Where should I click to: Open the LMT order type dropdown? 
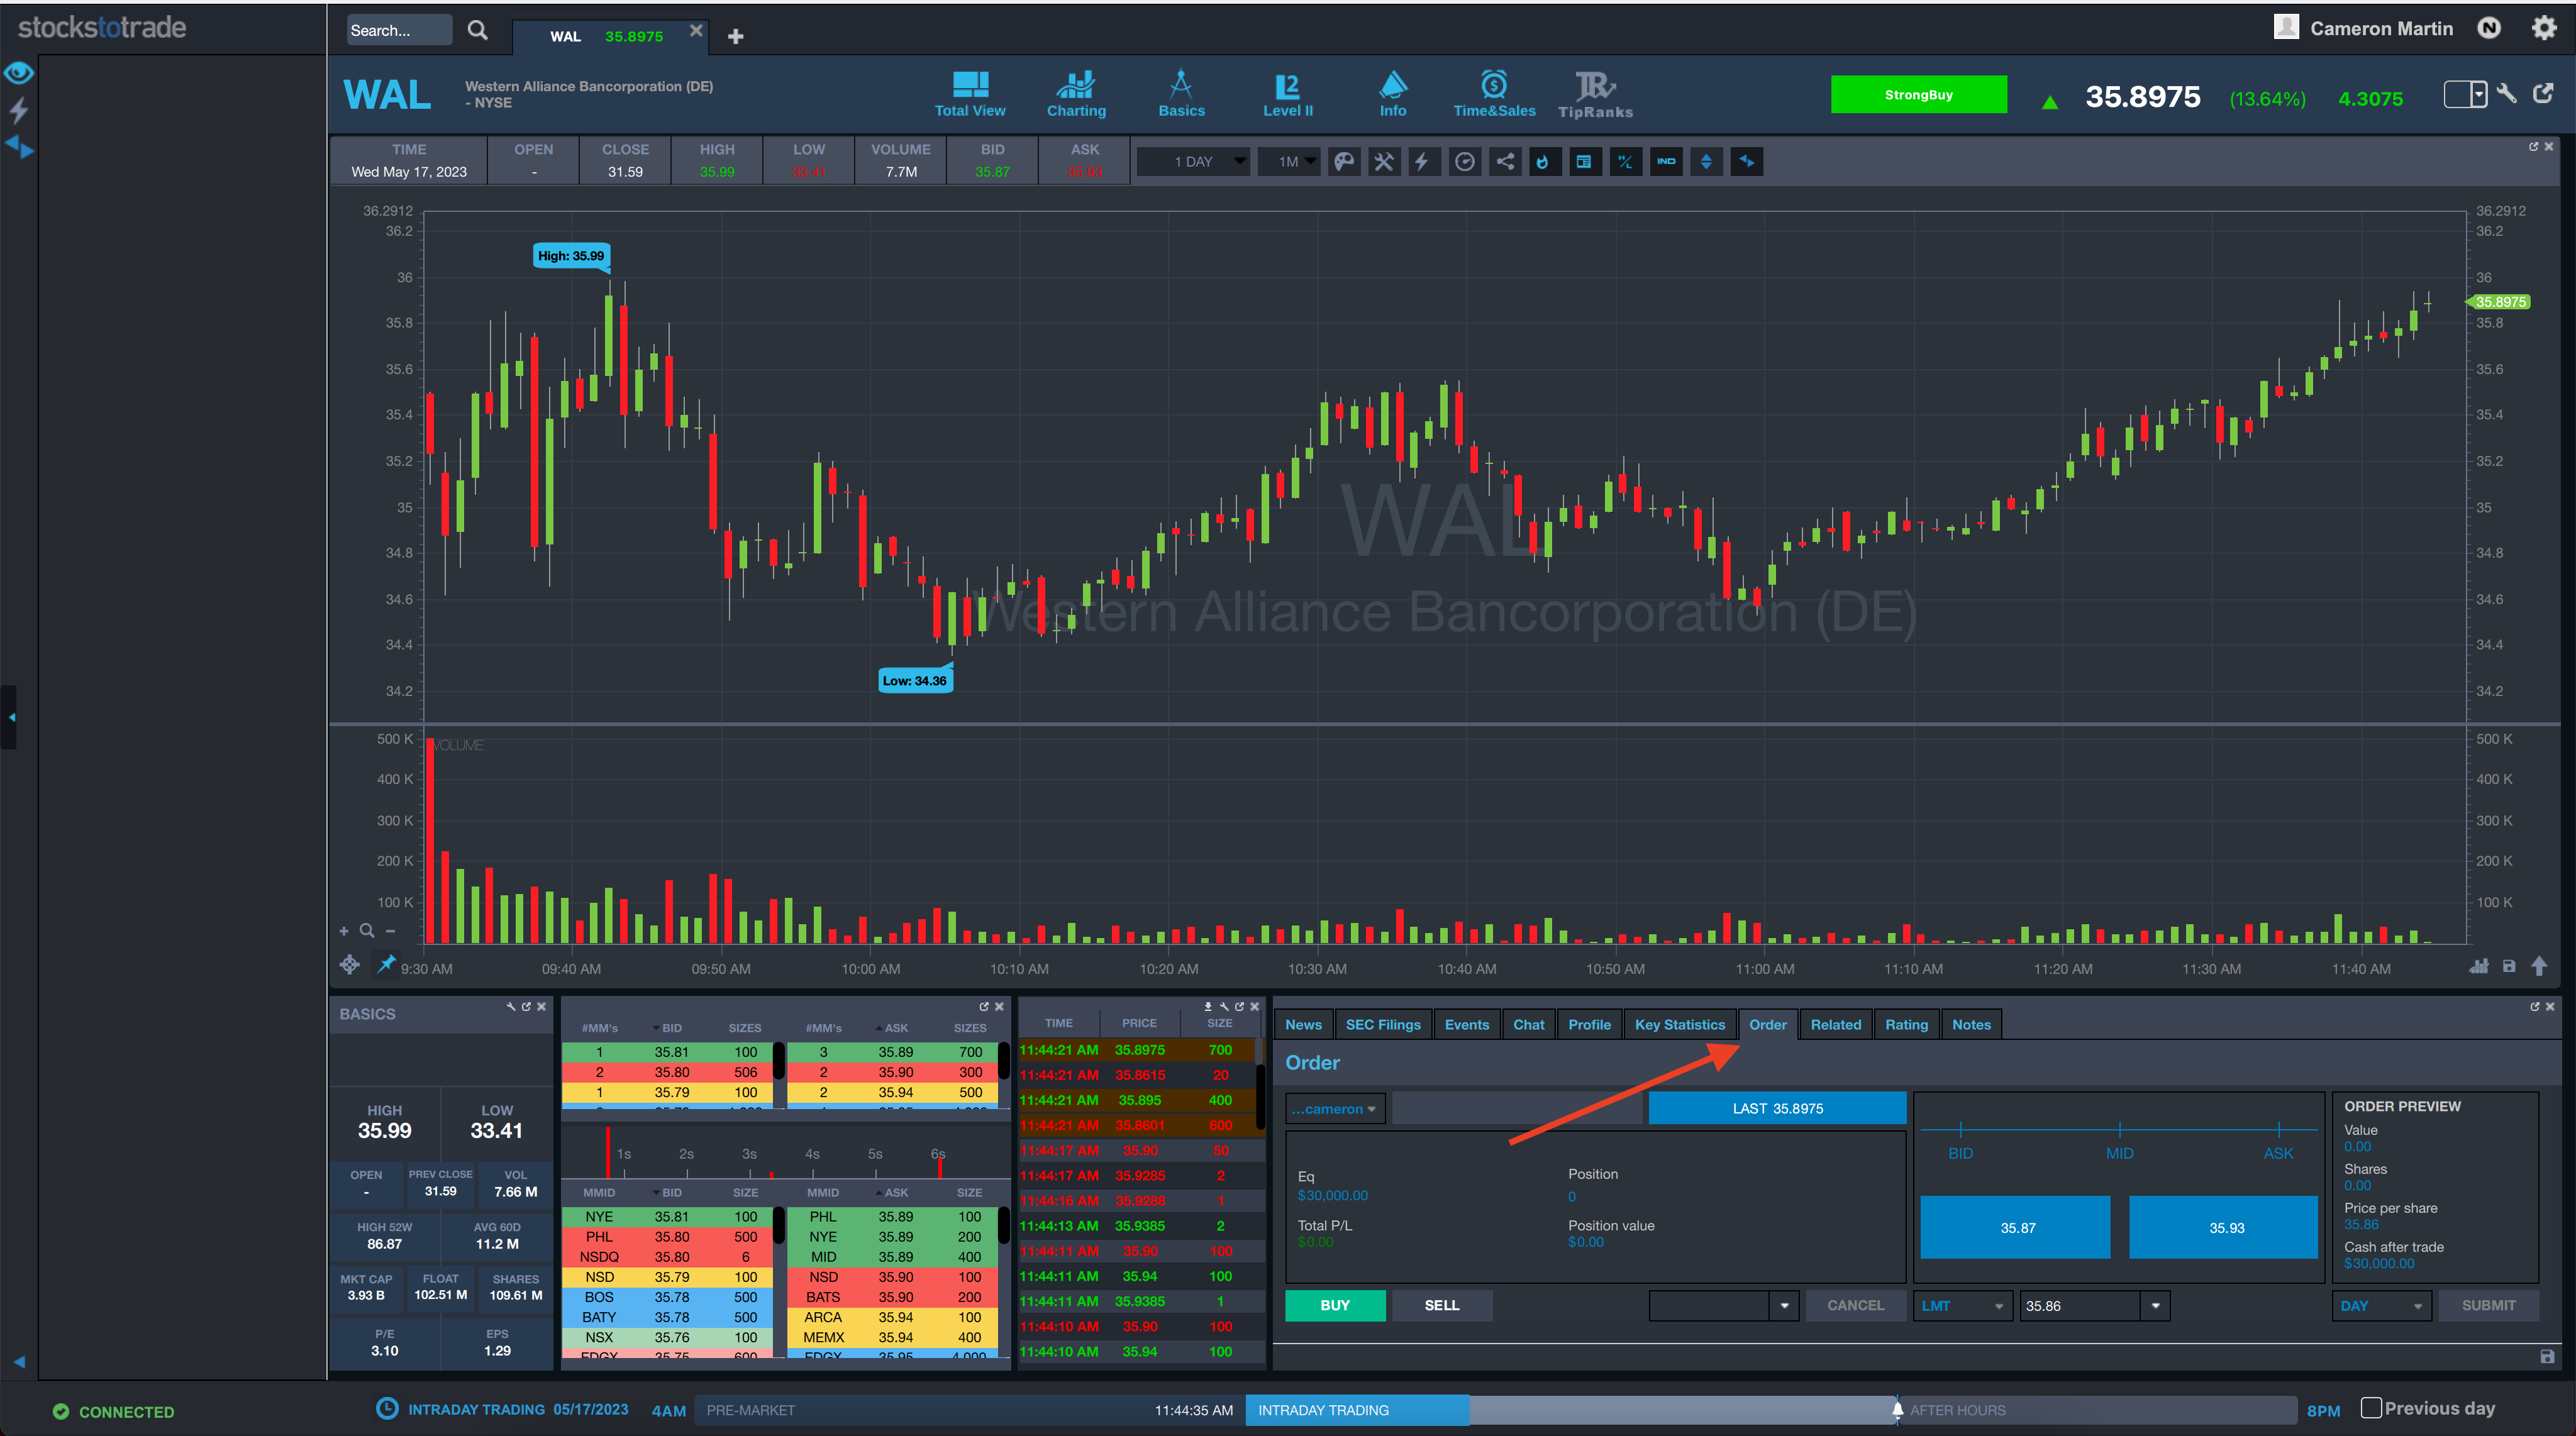point(1962,1306)
